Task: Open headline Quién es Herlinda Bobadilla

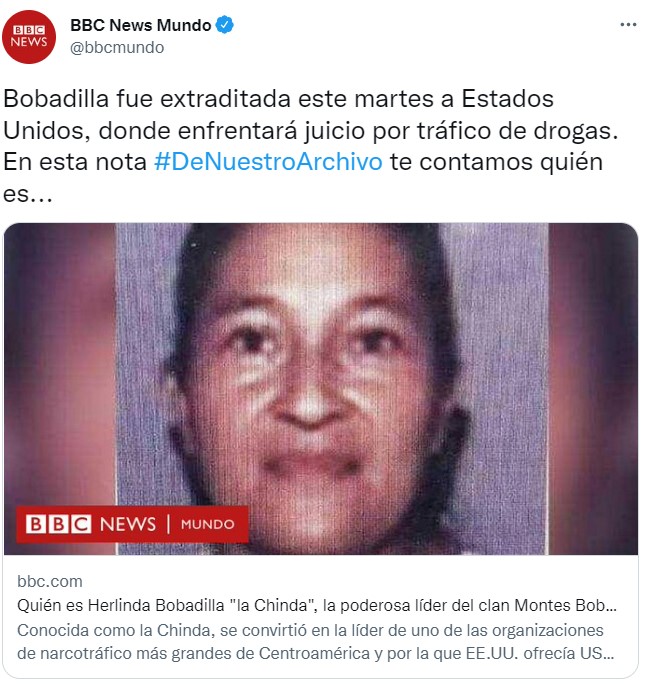Action: pos(316,605)
